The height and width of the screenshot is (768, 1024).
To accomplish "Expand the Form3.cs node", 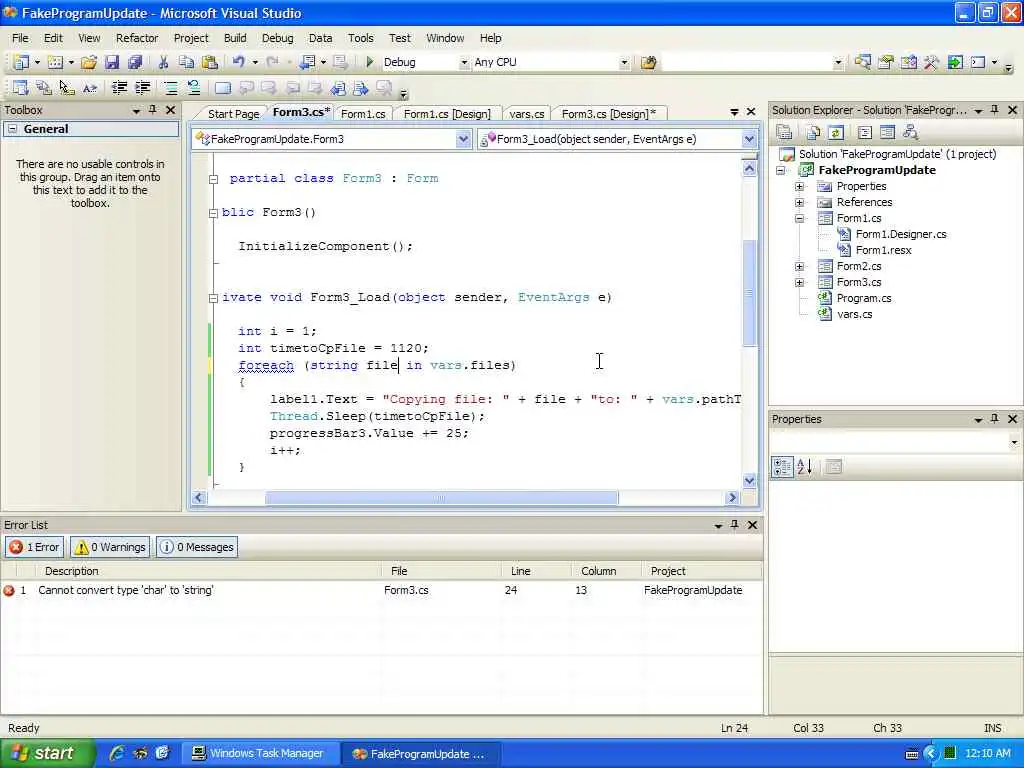I will [x=799, y=282].
